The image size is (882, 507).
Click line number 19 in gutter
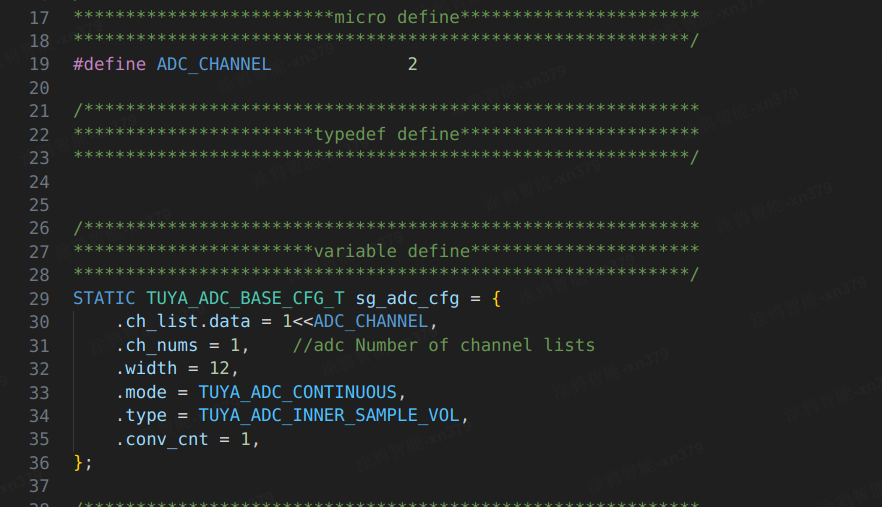(x=39, y=64)
